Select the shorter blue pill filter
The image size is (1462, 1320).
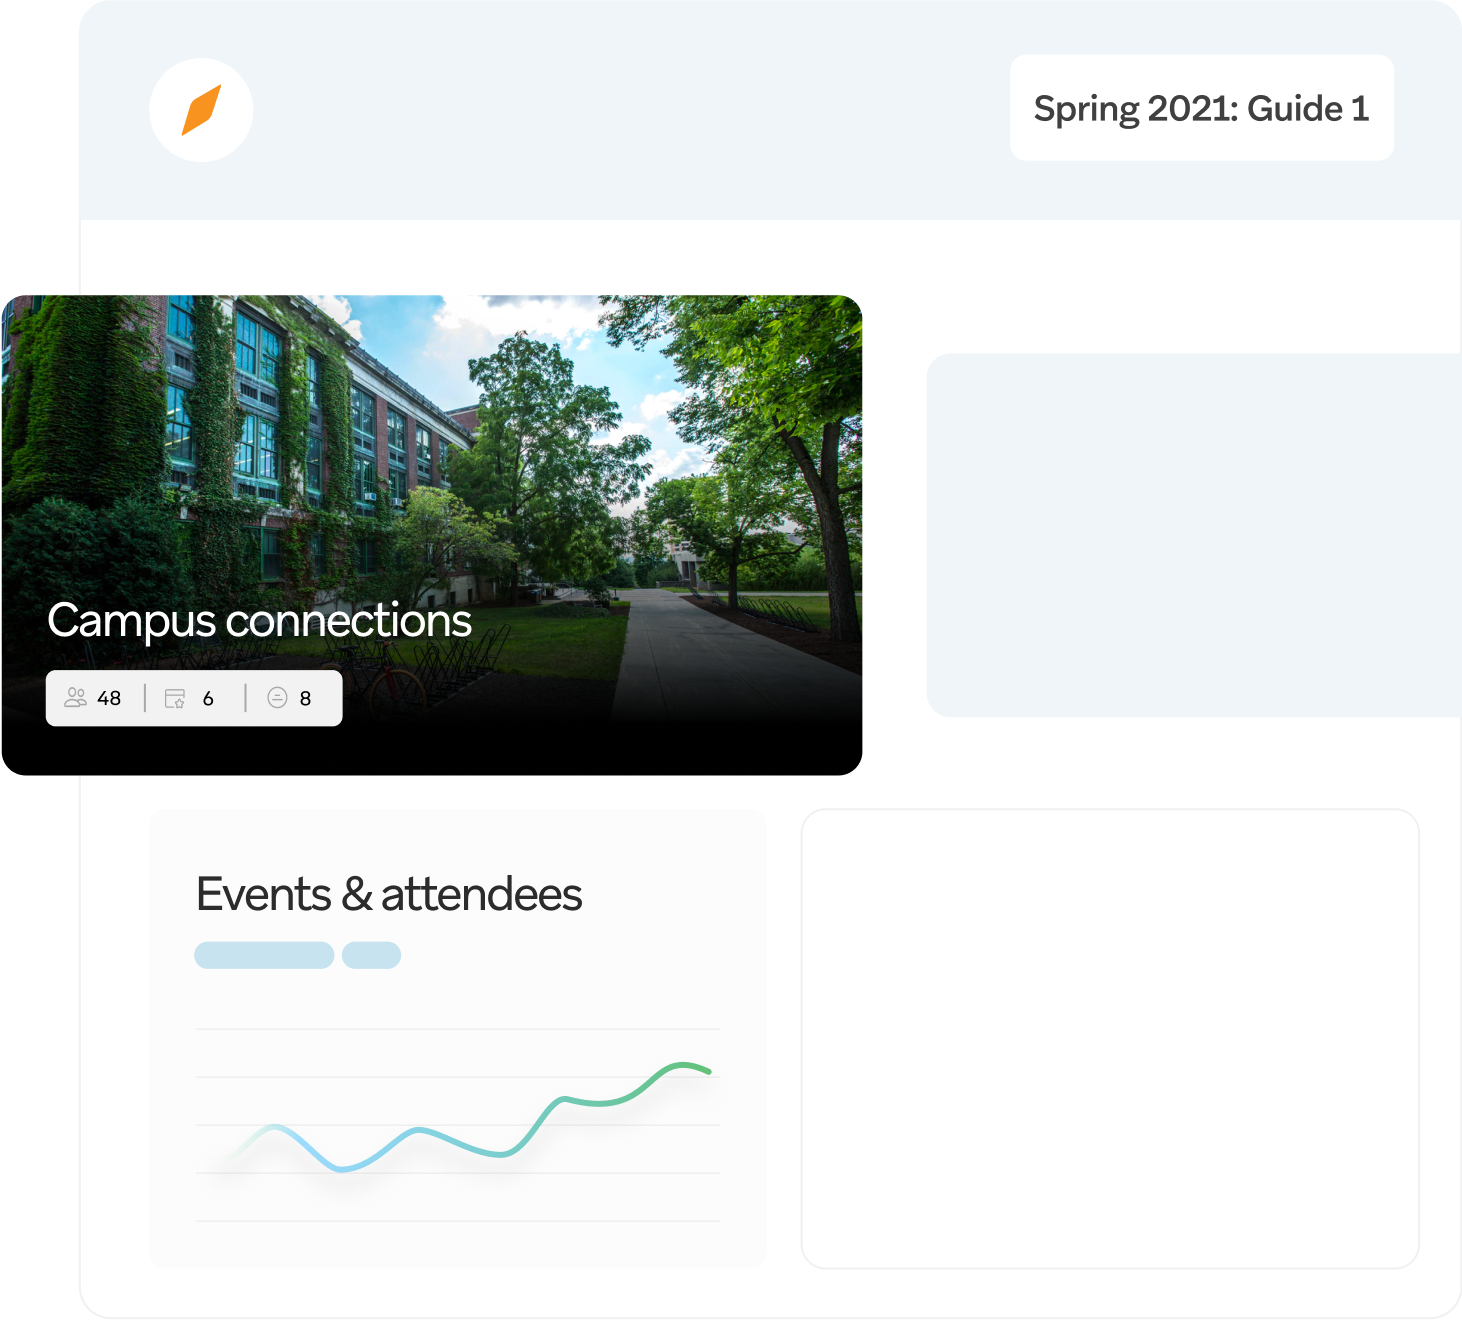pyautogui.click(x=371, y=955)
